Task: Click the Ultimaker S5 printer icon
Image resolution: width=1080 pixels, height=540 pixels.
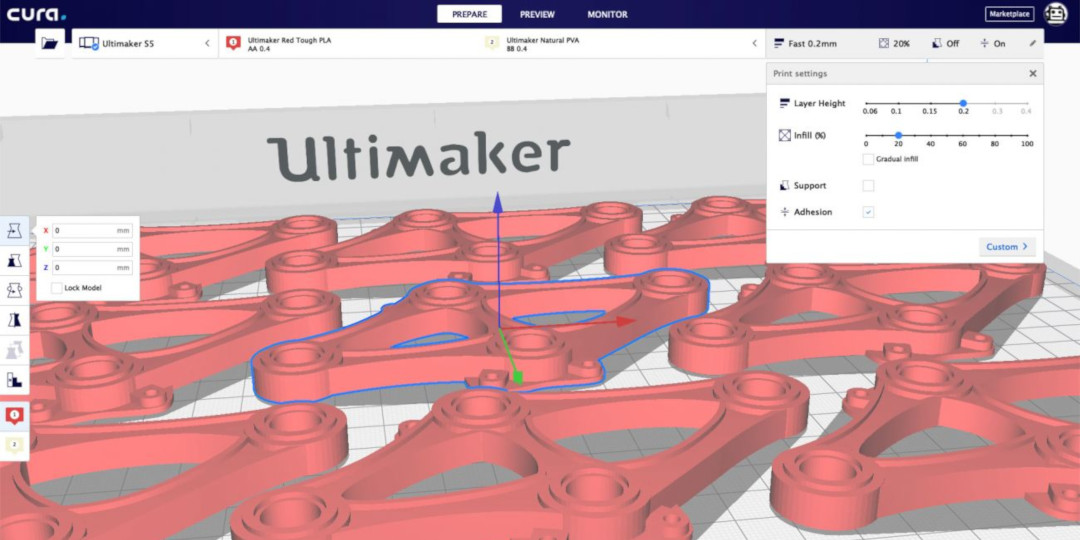Action: pos(88,43)
